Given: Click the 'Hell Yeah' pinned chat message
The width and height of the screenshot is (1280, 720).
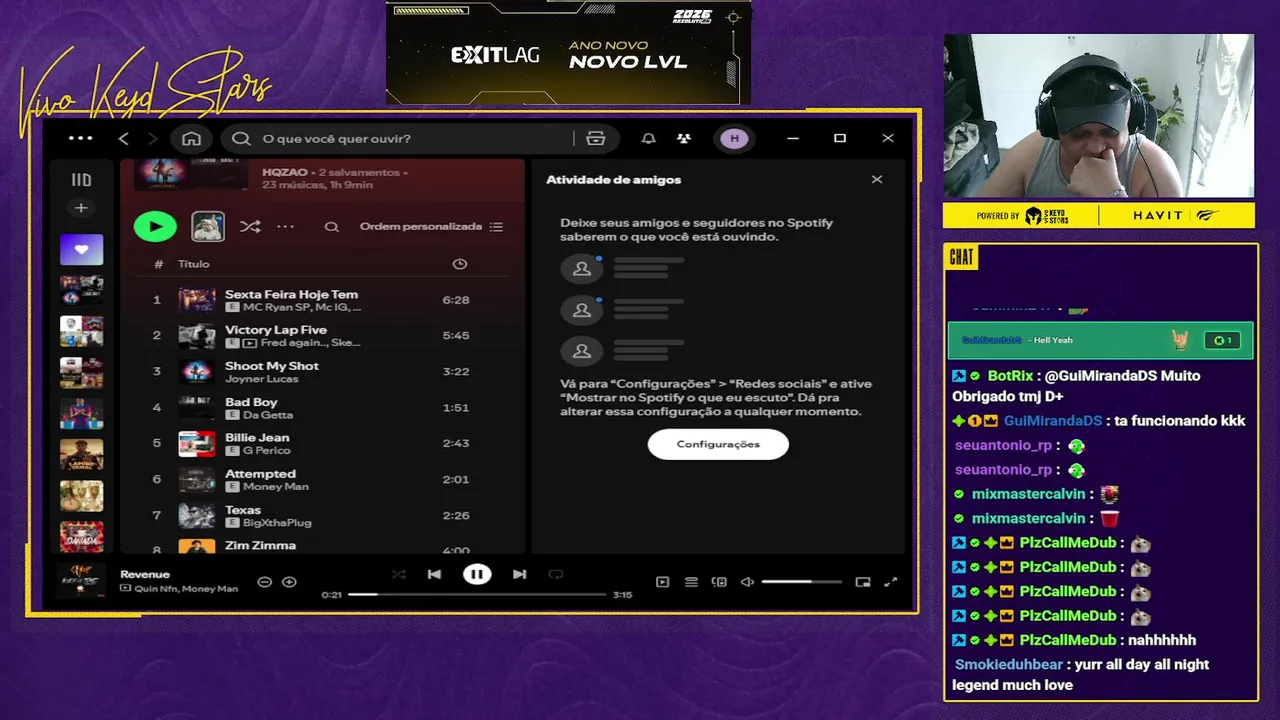Looking at the screenshot, I should (x=1100, y=340).
